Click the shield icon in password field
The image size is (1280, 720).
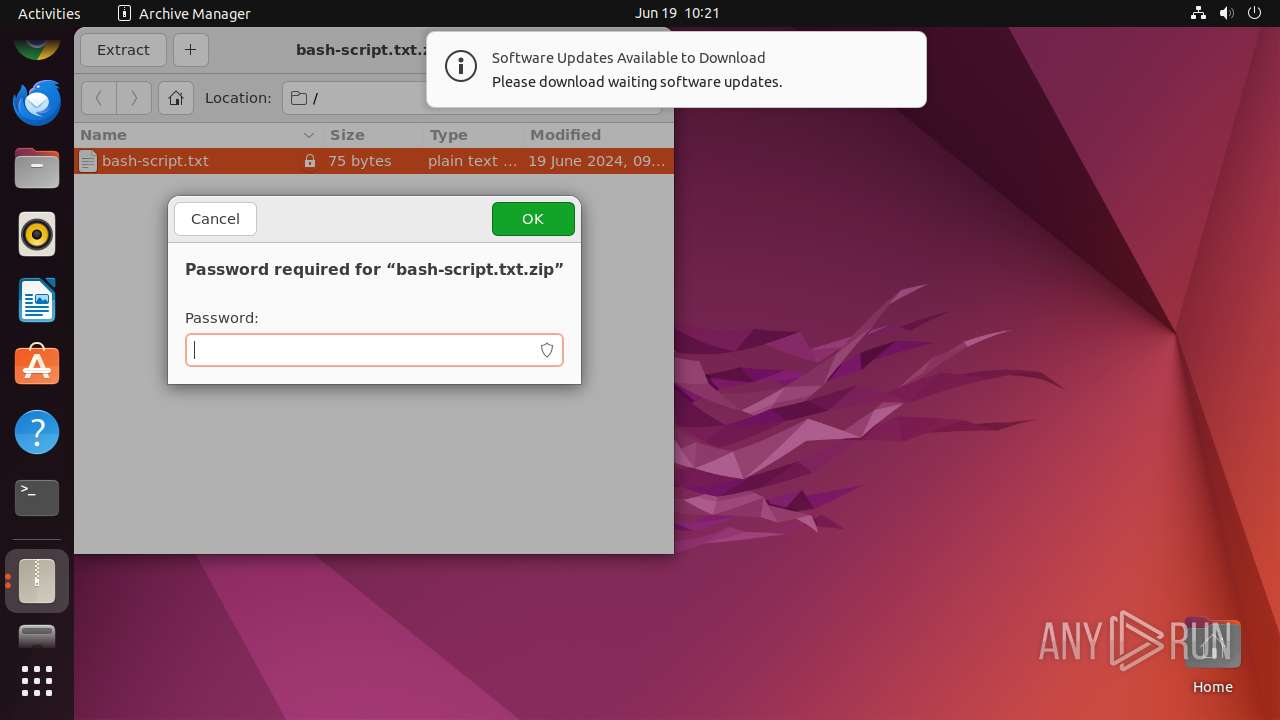[547, 350]
